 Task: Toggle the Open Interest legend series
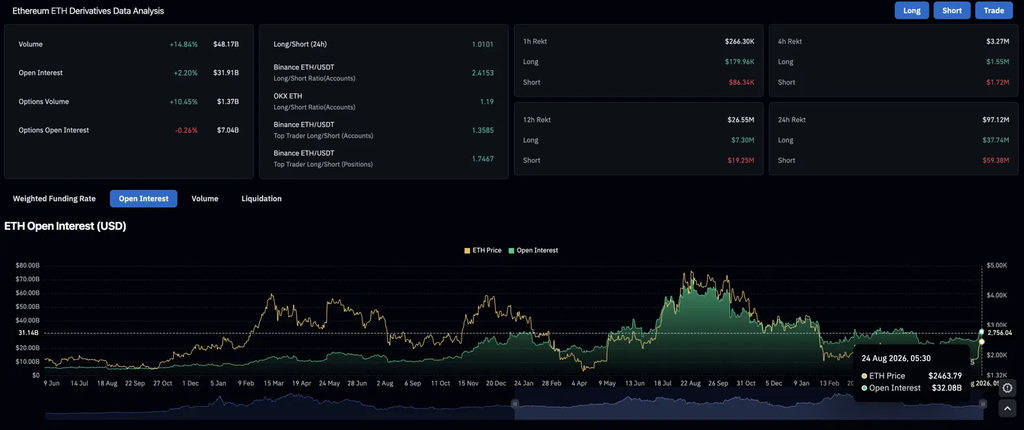click(x=534, y=250)
